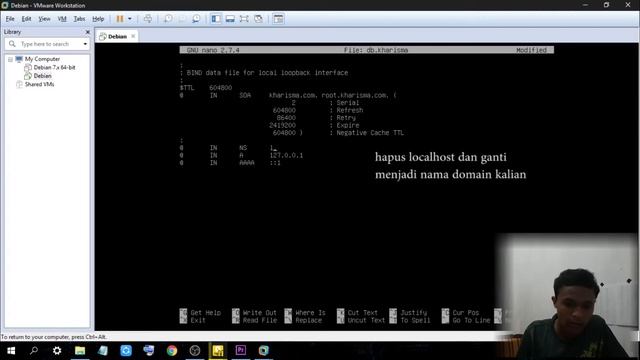
Task: Select Shared VMs in library
Action: click(39, 84)
